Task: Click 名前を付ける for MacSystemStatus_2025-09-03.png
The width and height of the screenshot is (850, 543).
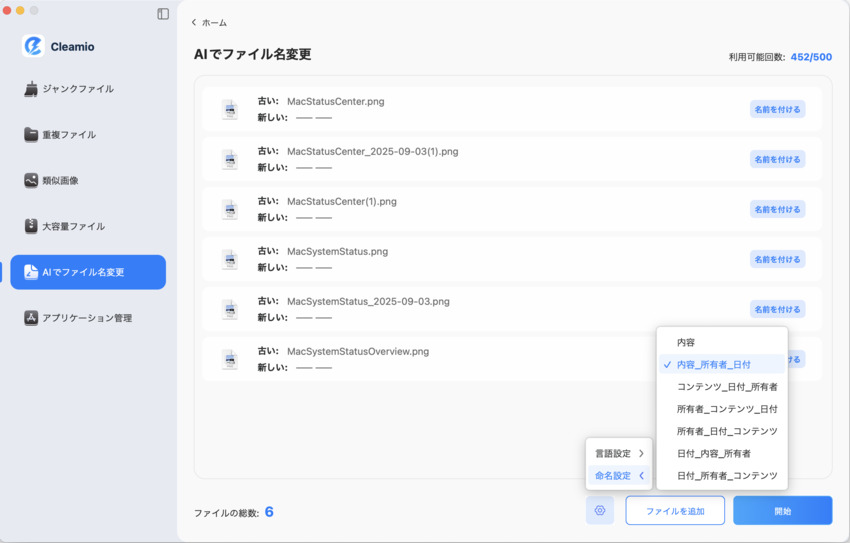Action: [777, 309]
